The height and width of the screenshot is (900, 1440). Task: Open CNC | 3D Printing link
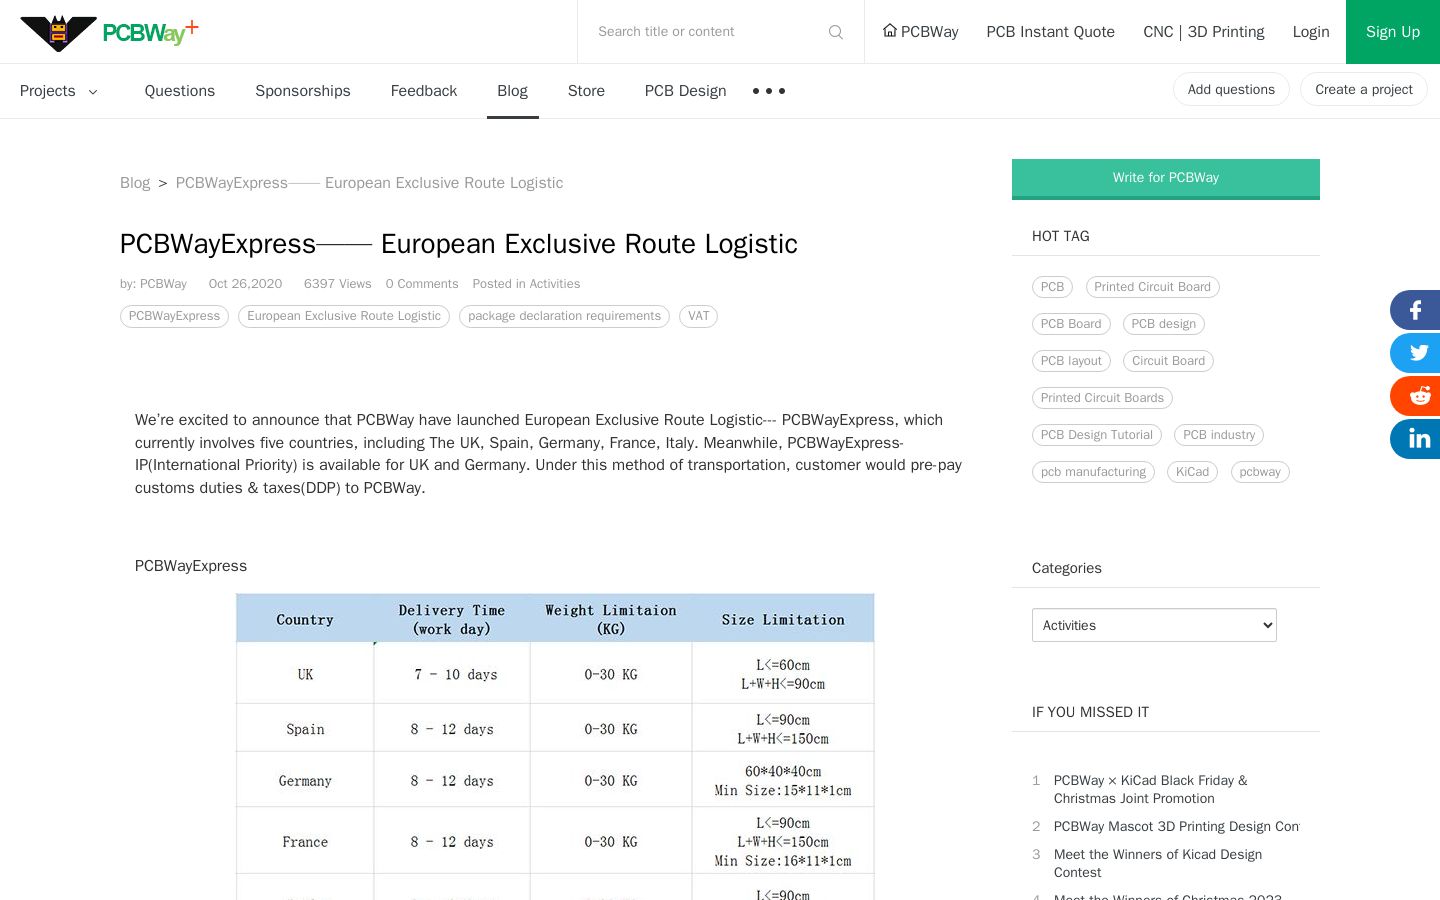pyautogui.click(x=1204, y=32)
